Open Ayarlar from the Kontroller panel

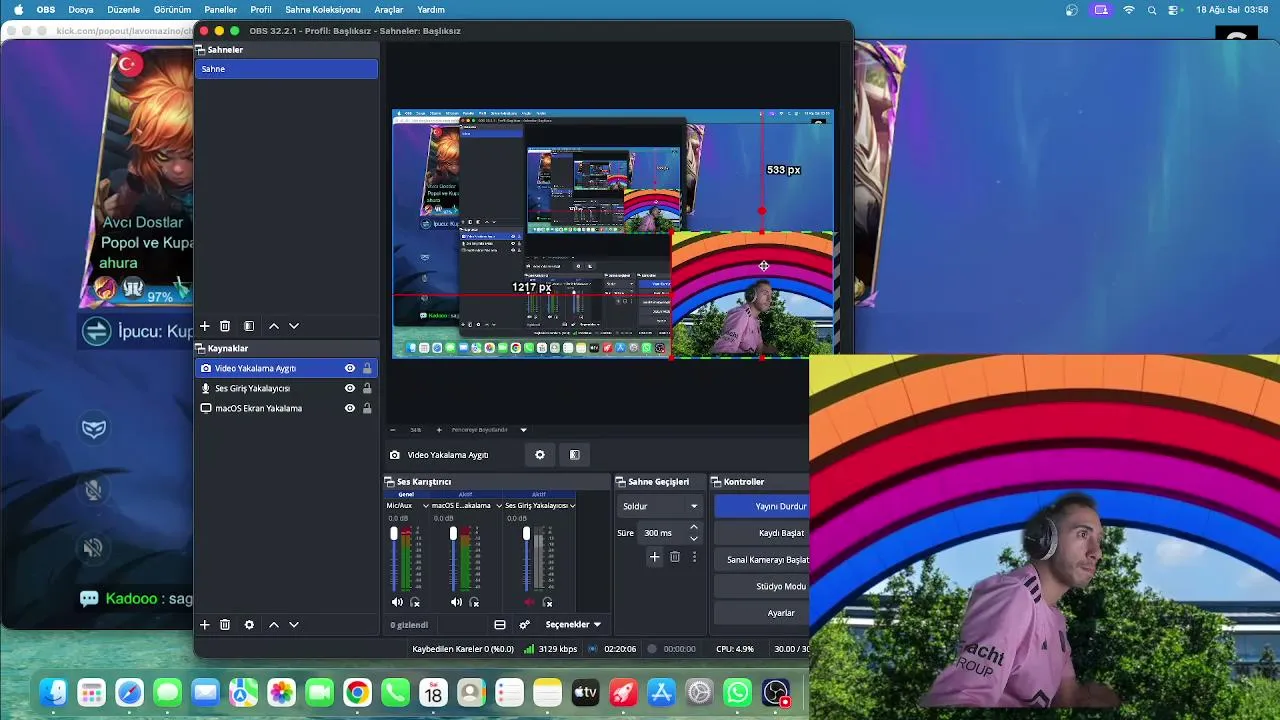coord(762,613)
